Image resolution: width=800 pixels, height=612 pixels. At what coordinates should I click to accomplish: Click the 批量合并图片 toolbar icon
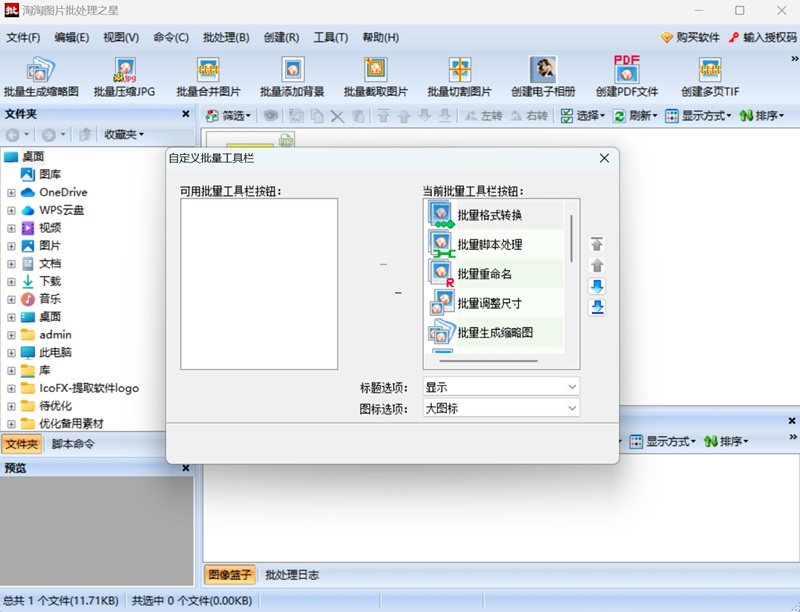tap(208, 77)
